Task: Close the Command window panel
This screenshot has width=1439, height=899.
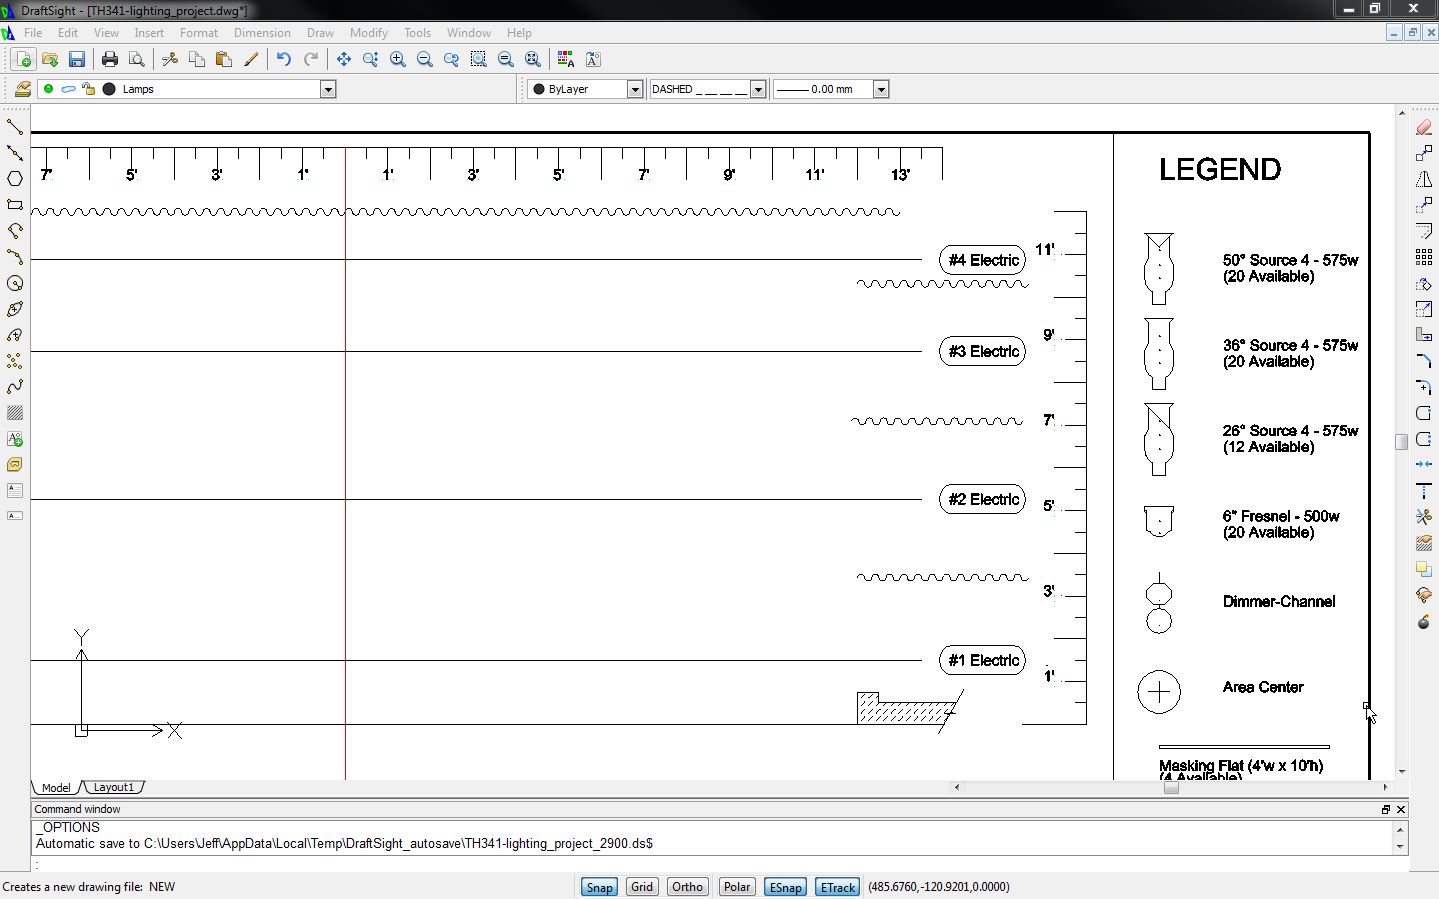Action: pos(1401,809)
